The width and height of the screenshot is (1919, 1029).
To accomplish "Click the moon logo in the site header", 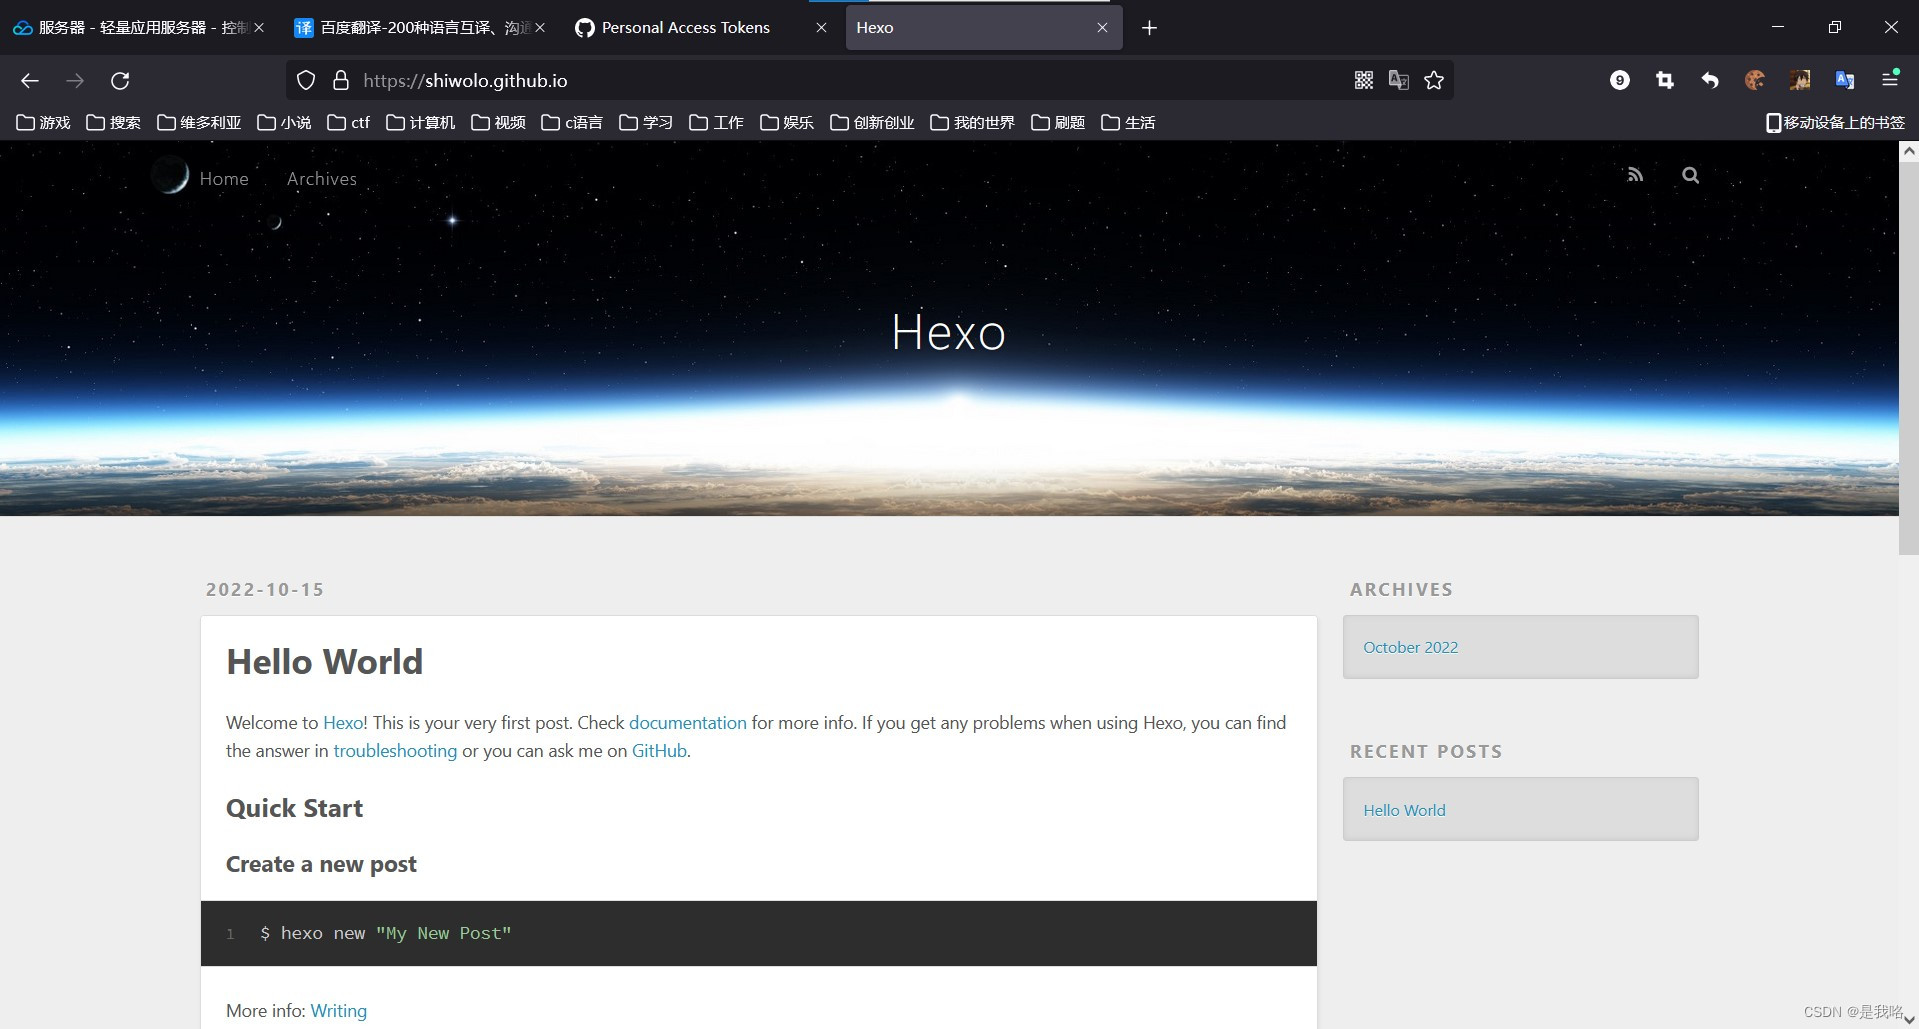I will (x=170, y=176).
